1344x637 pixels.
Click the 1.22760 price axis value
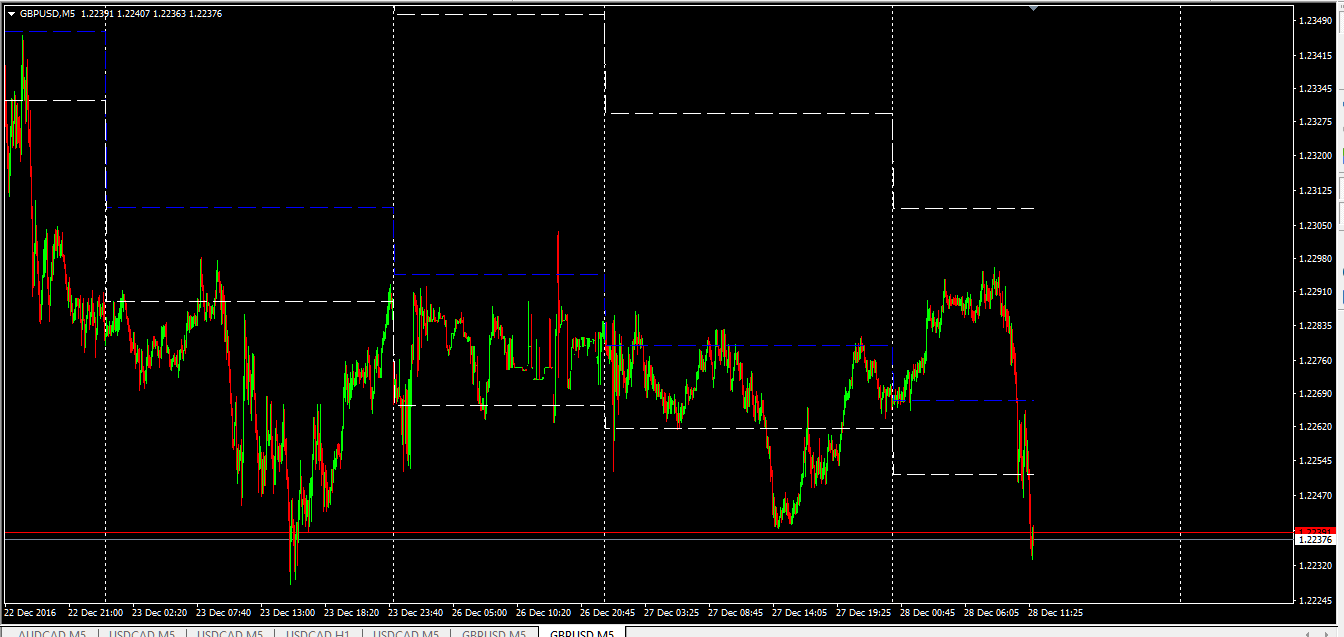1315,360
